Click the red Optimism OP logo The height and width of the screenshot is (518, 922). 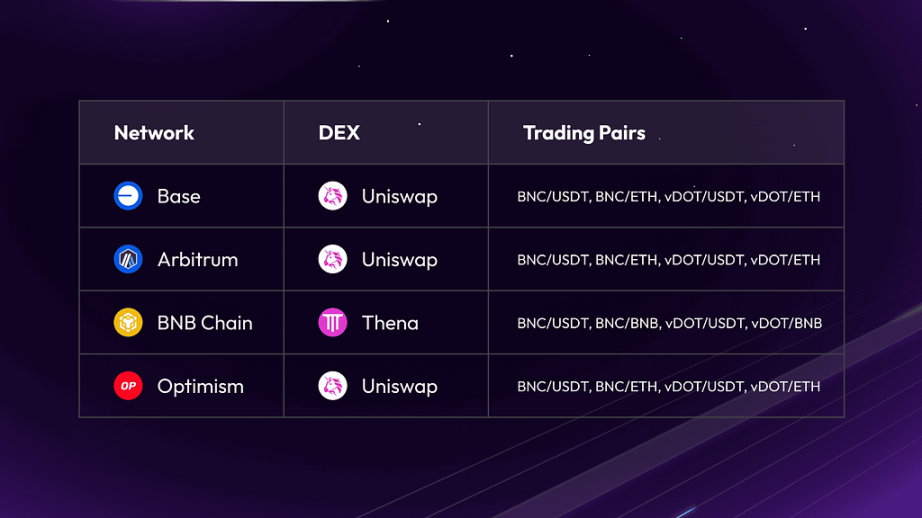tap(128, 386)
